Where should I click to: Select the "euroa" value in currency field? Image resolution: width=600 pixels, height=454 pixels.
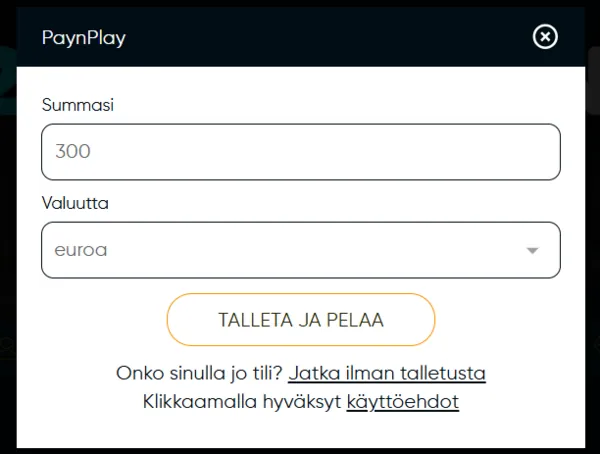81,250
